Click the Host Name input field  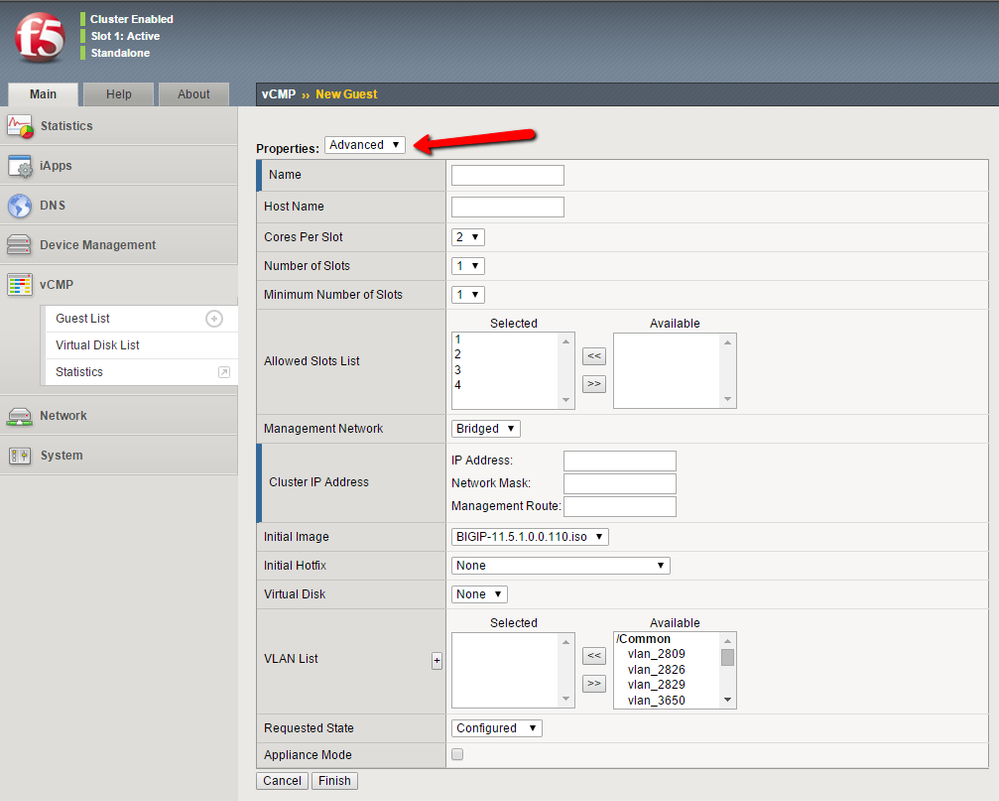[x=508, y=207]
